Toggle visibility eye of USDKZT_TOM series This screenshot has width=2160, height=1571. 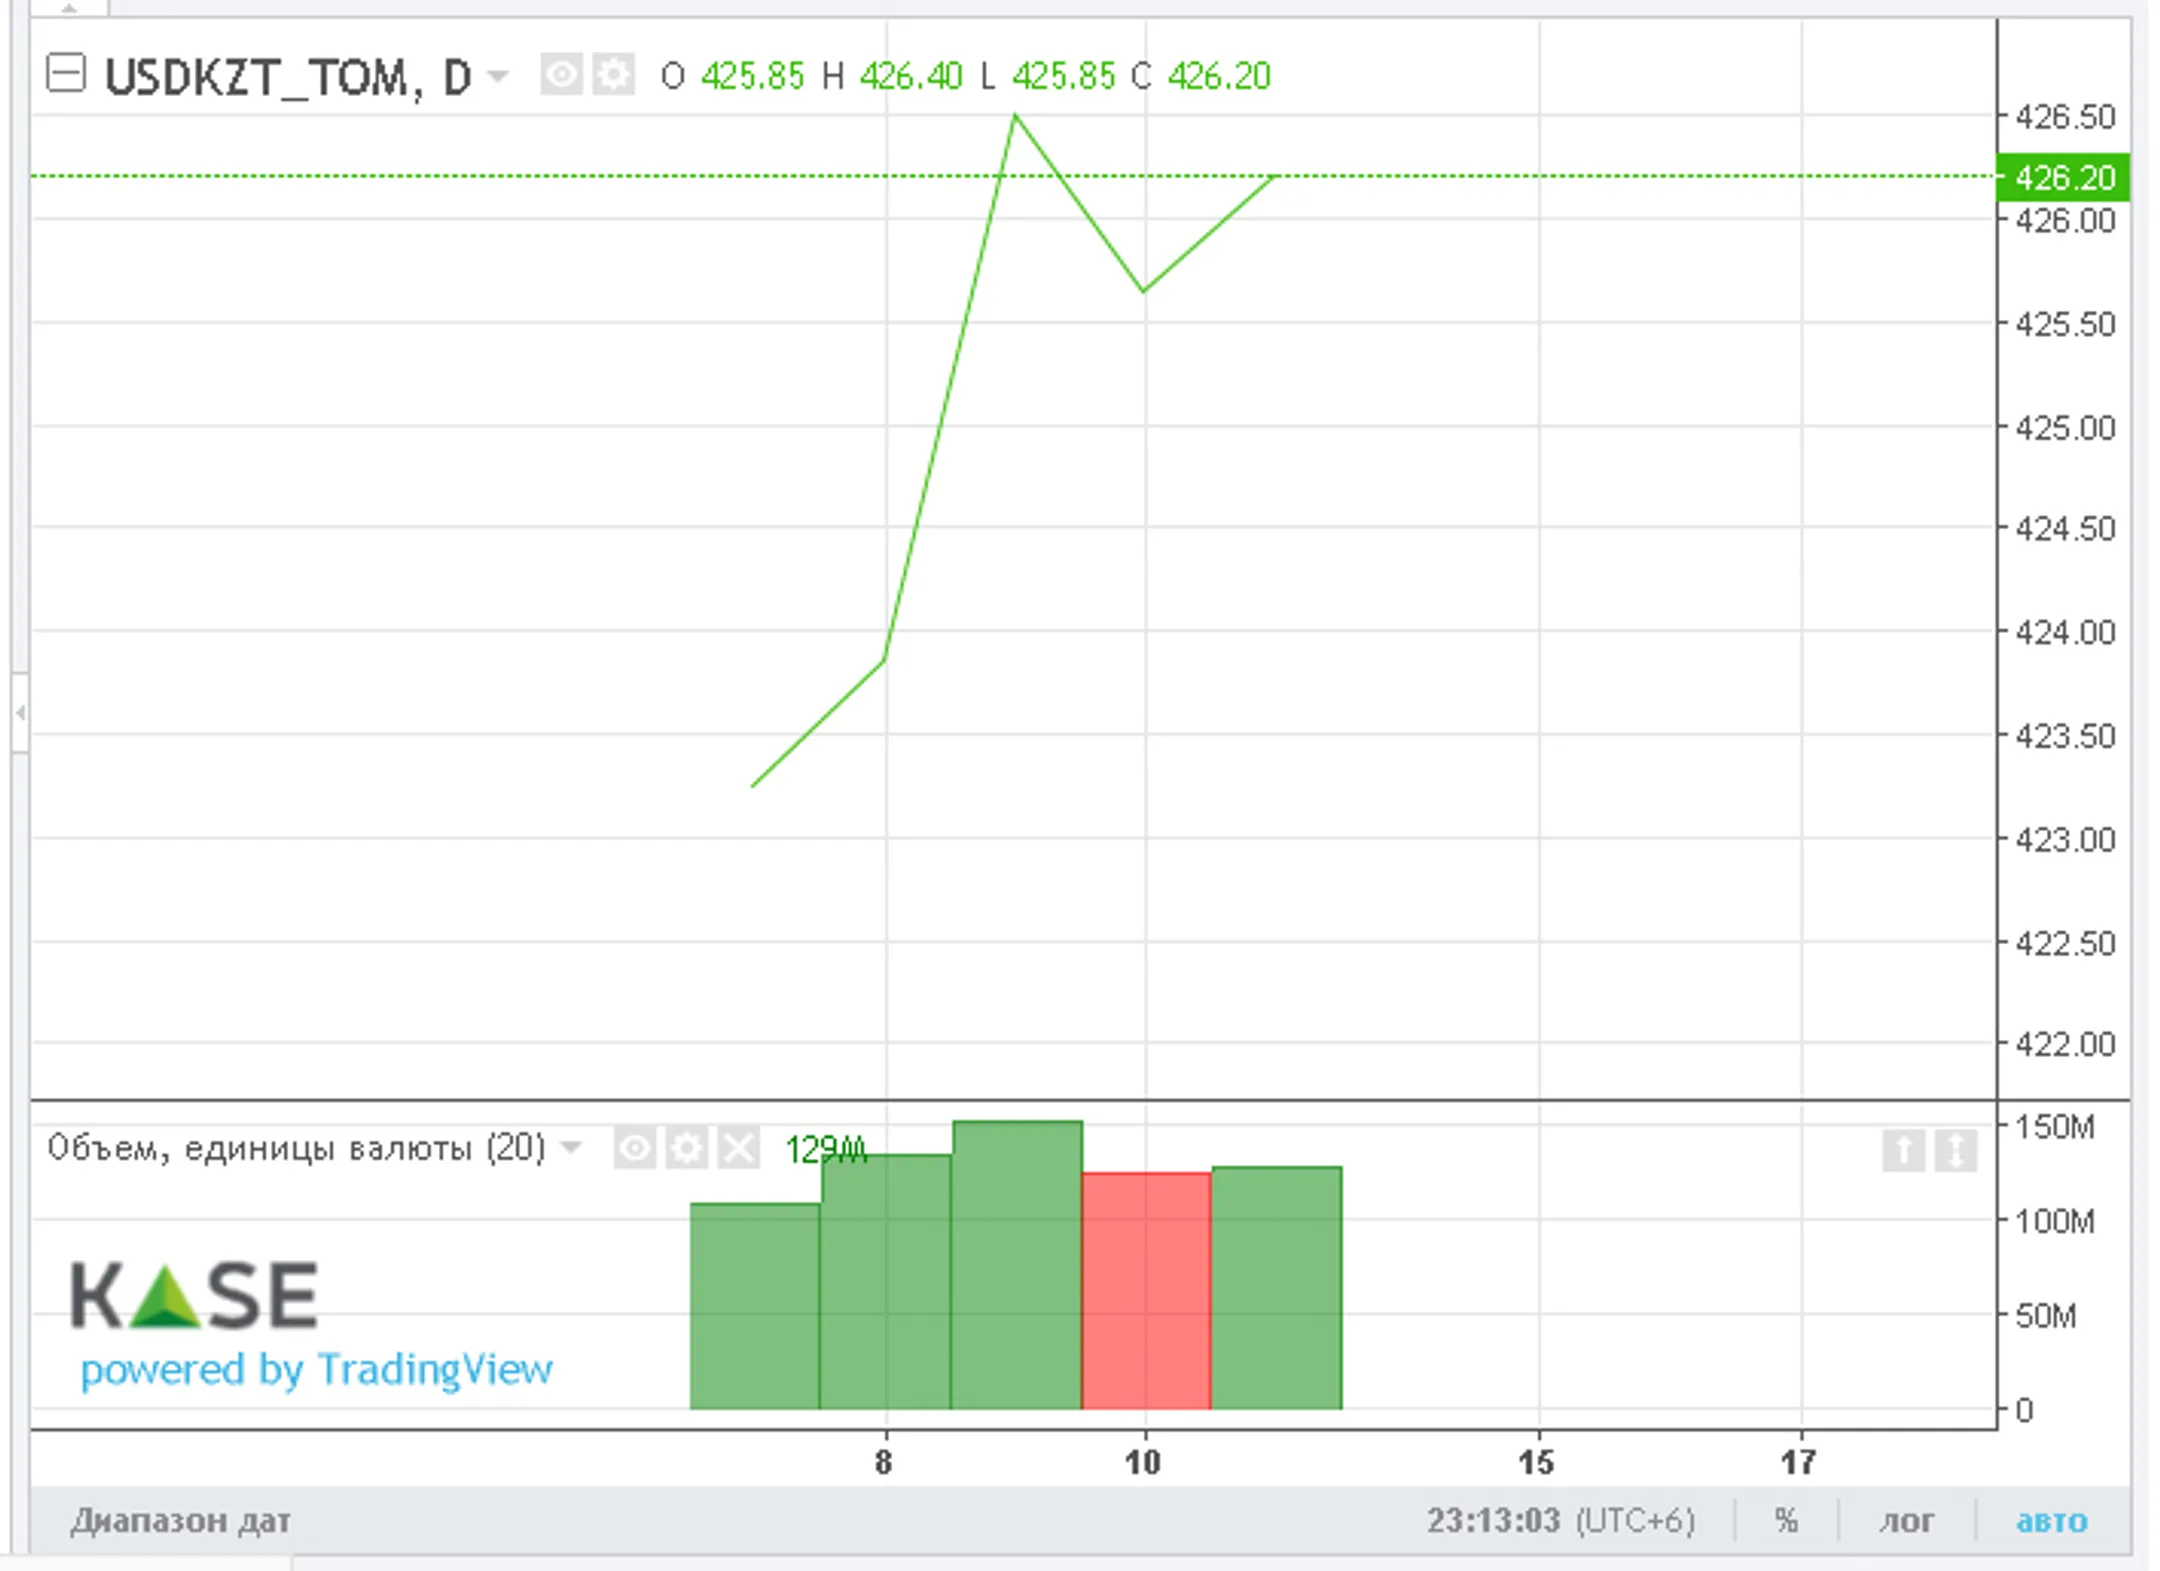point(561,75)
